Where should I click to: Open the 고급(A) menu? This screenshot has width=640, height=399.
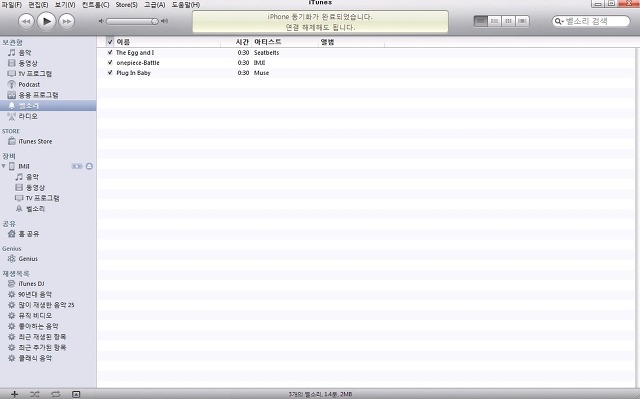(155, 5)
